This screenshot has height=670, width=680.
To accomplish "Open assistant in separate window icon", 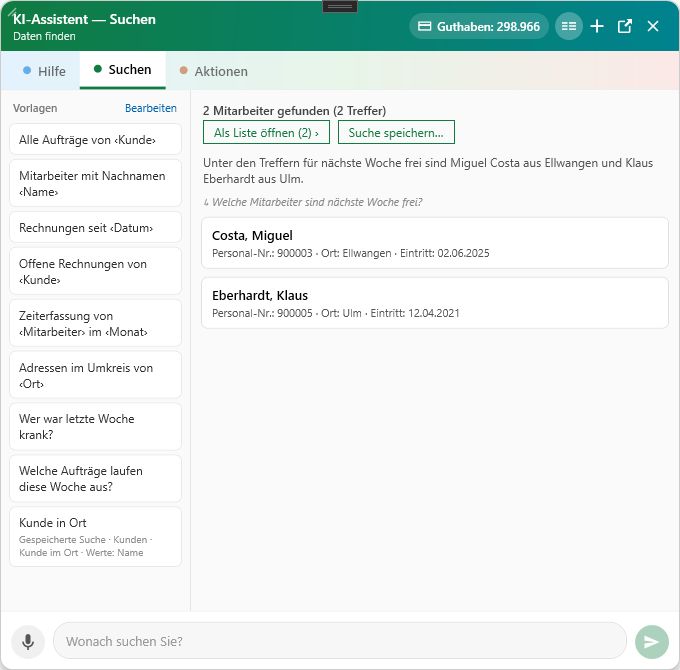I will (624, 26).
